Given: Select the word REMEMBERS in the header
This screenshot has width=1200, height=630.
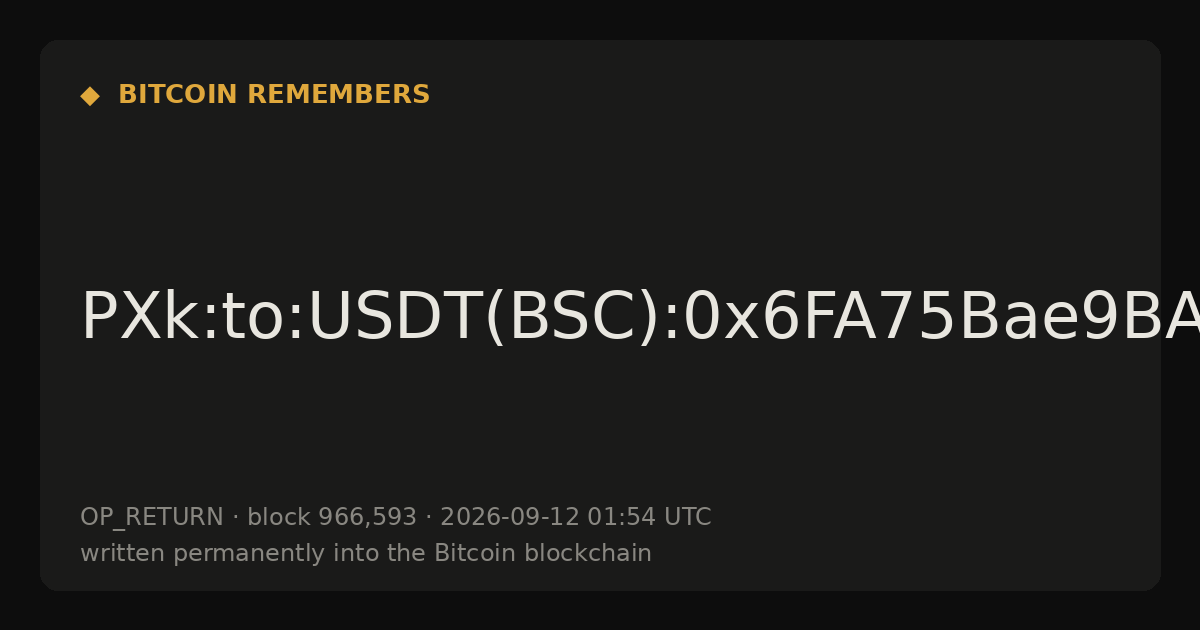Looking at the screenshot, I should click(x=338, y=95).
